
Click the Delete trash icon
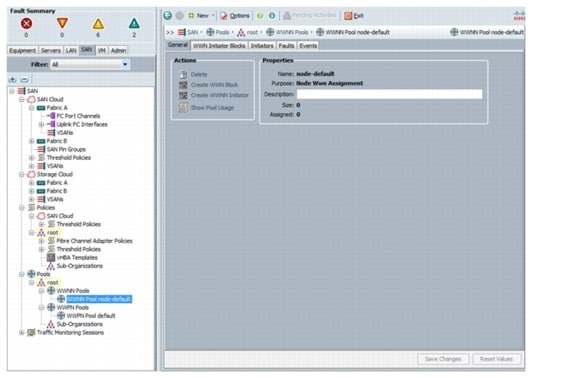tap(183, 74)
